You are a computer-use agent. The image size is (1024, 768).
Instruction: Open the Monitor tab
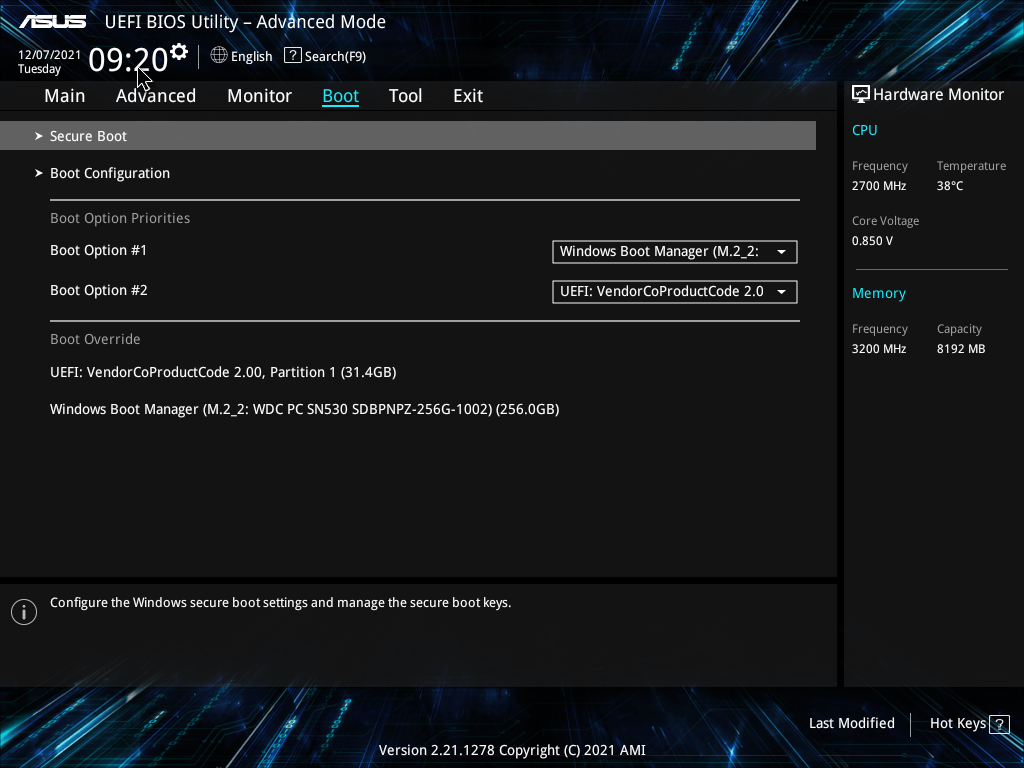pyautogui.click(x=259, y=95)
